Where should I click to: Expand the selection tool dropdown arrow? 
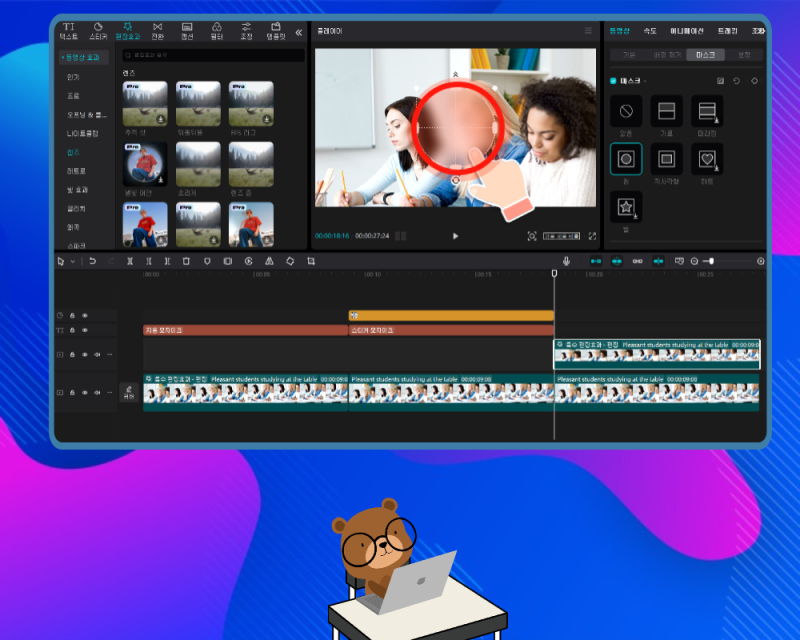coord(71,262)
